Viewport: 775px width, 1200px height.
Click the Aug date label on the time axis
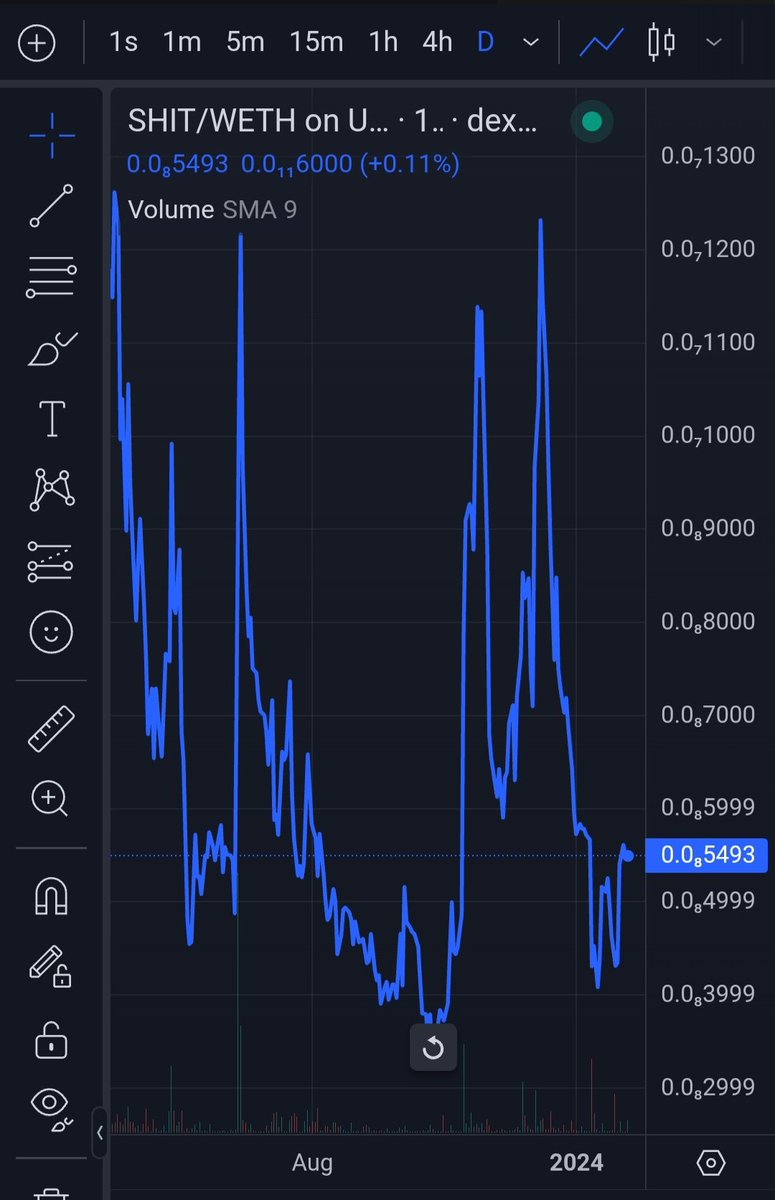tap(312, 1163)
